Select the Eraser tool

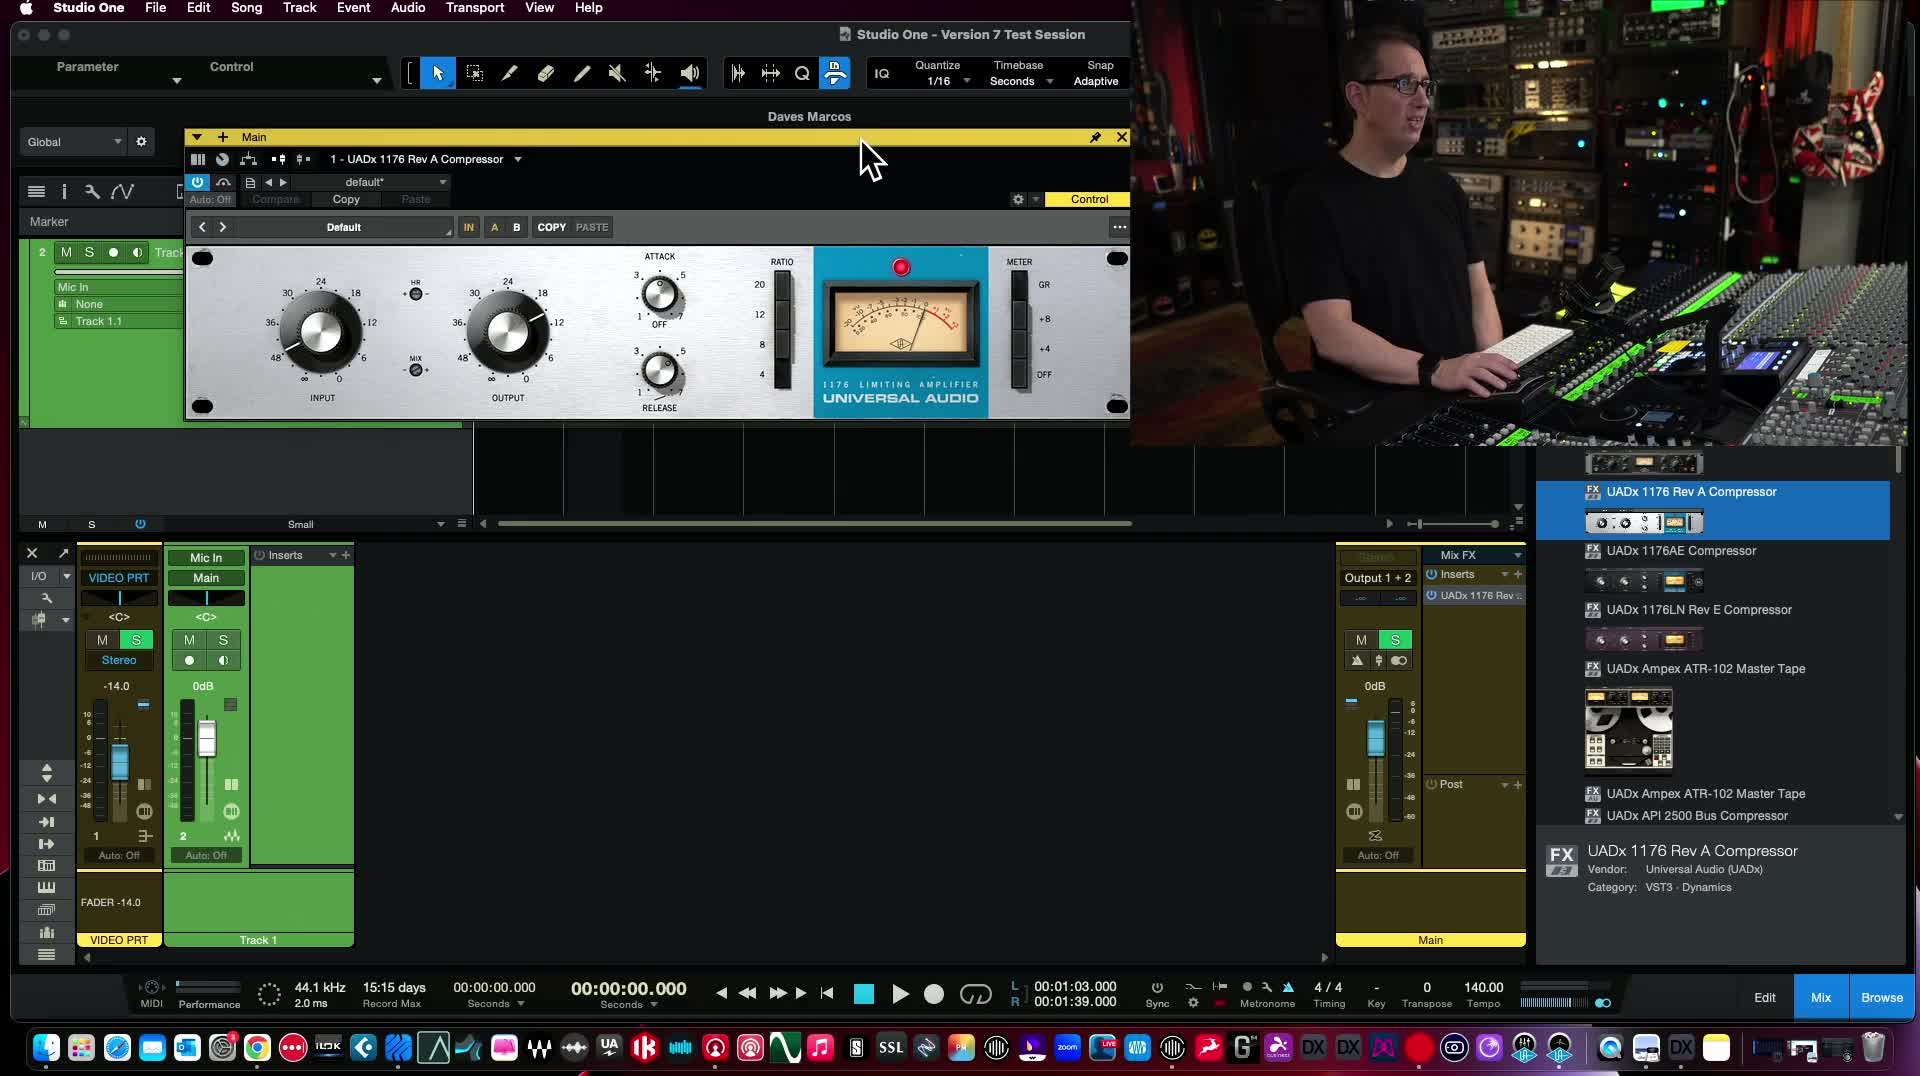(546, 73)
